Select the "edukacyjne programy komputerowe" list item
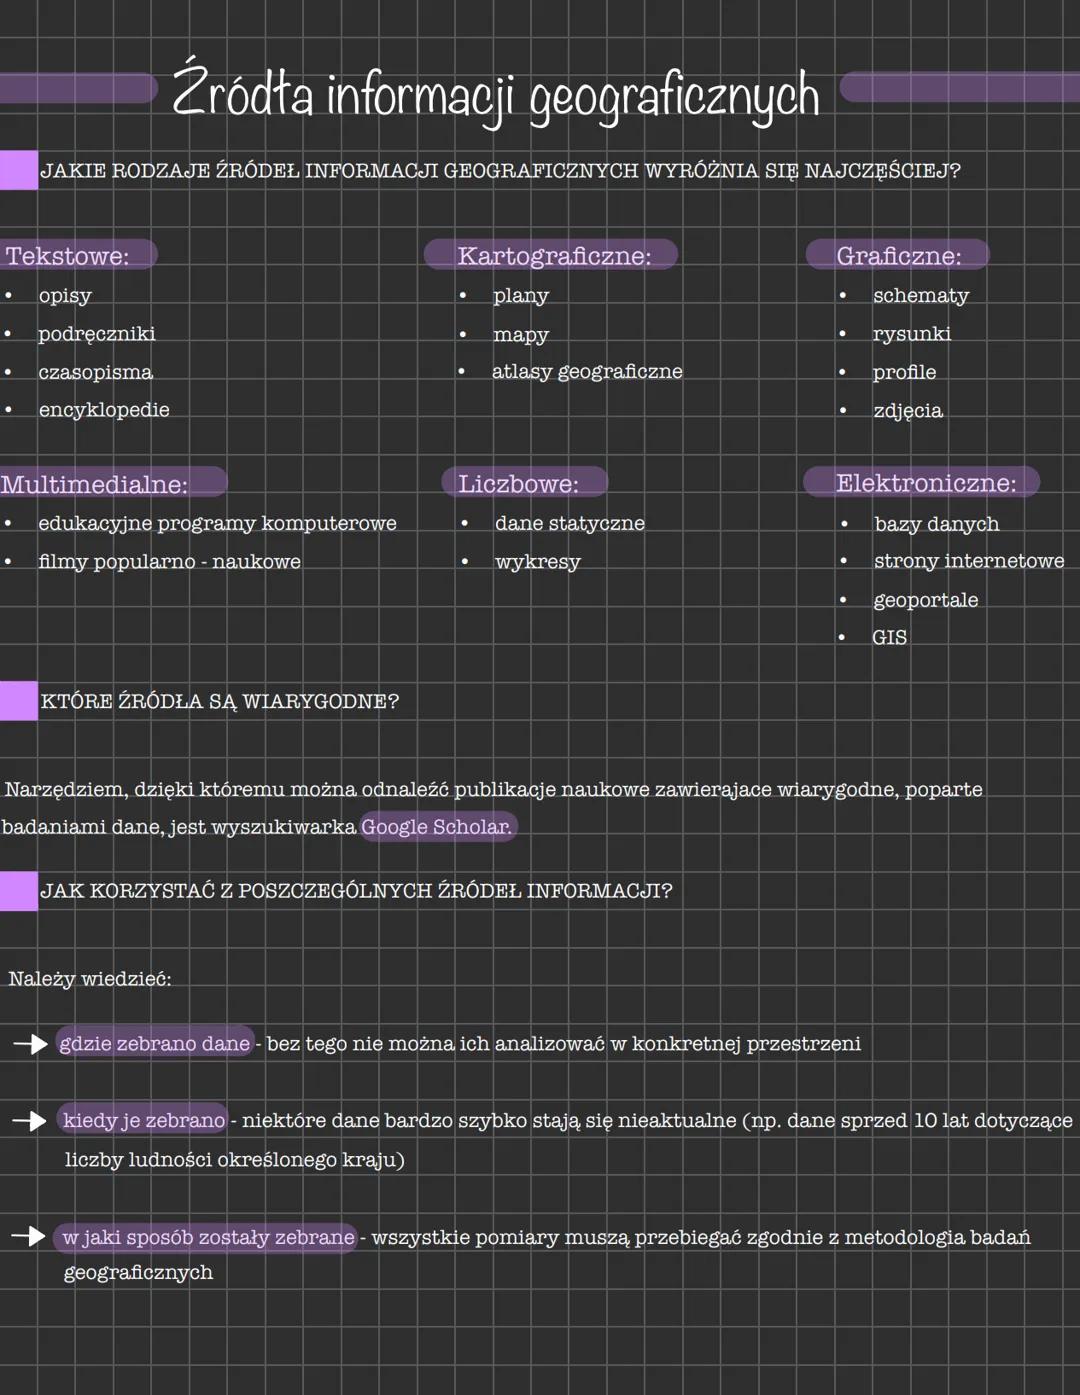 click(x=217, y=523)
